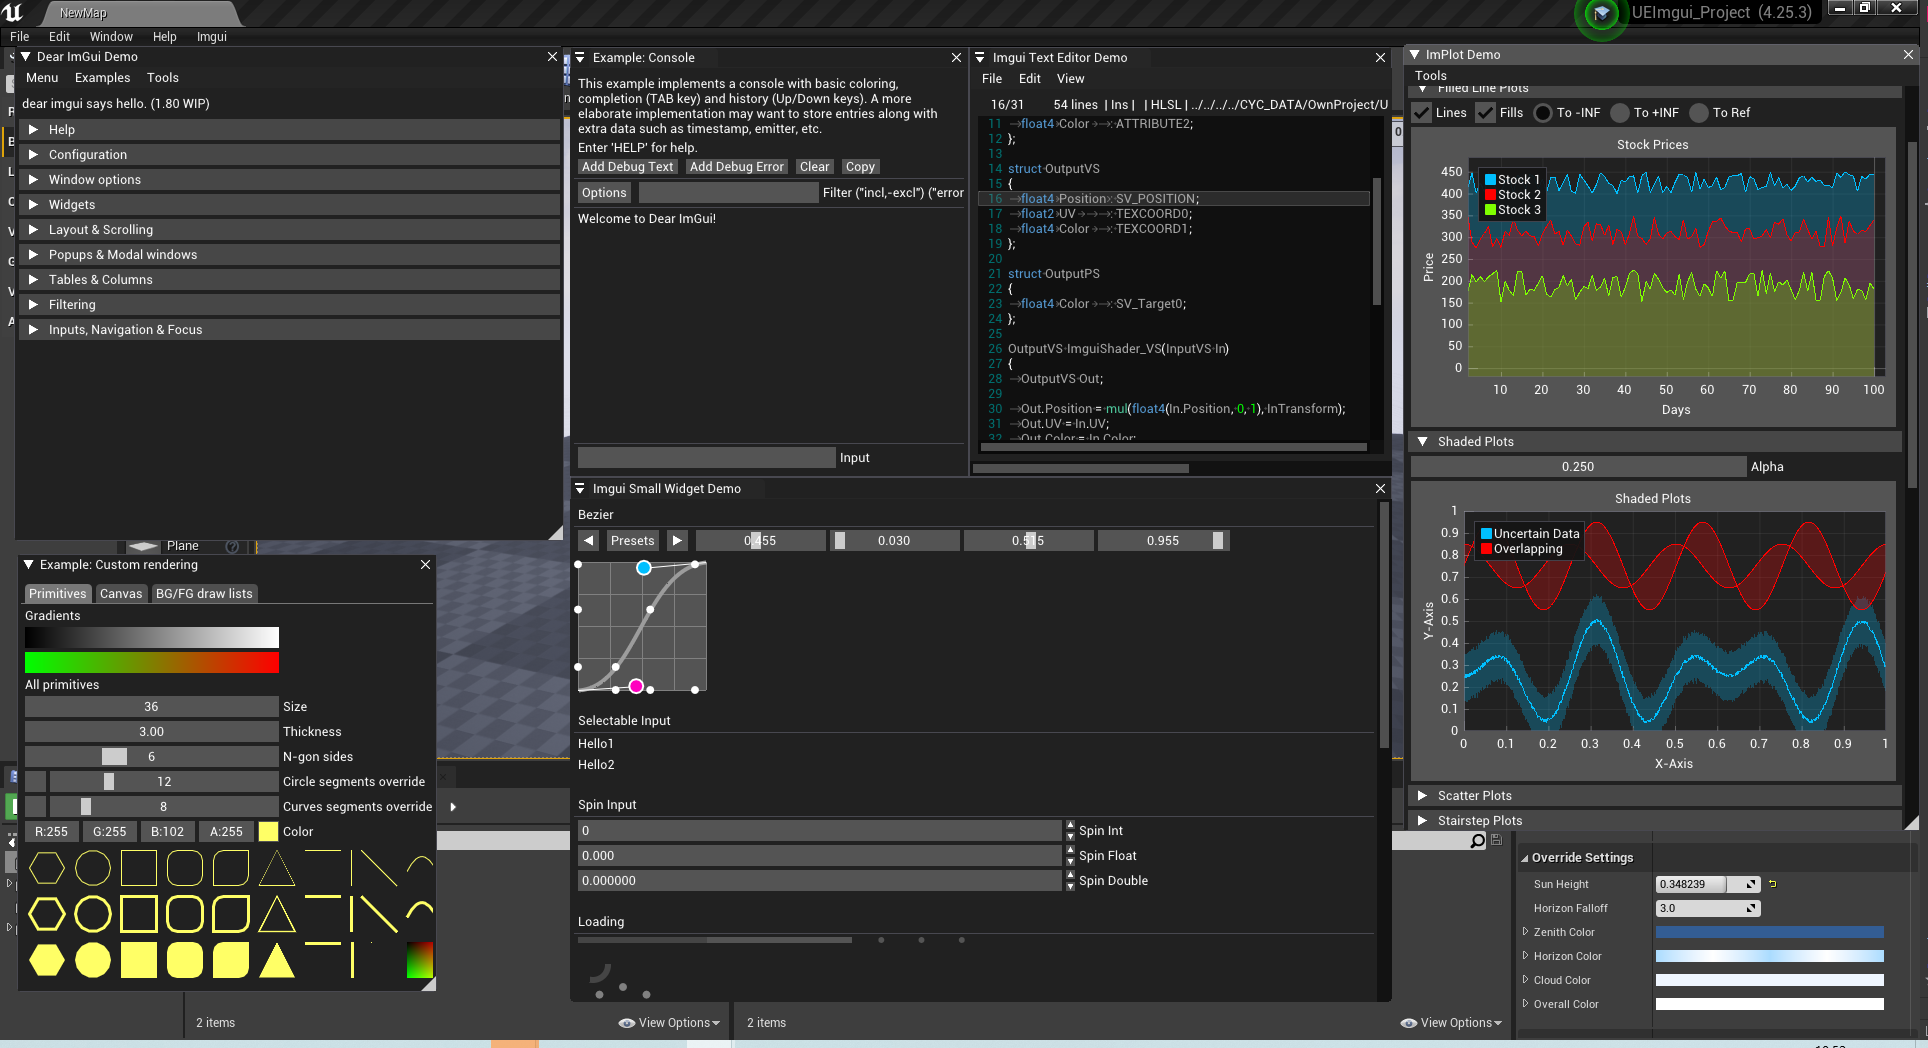This screenshot has height=1048, width=1928.
Task: Expand the Tables & Columns section
Action: coord(289,280)
